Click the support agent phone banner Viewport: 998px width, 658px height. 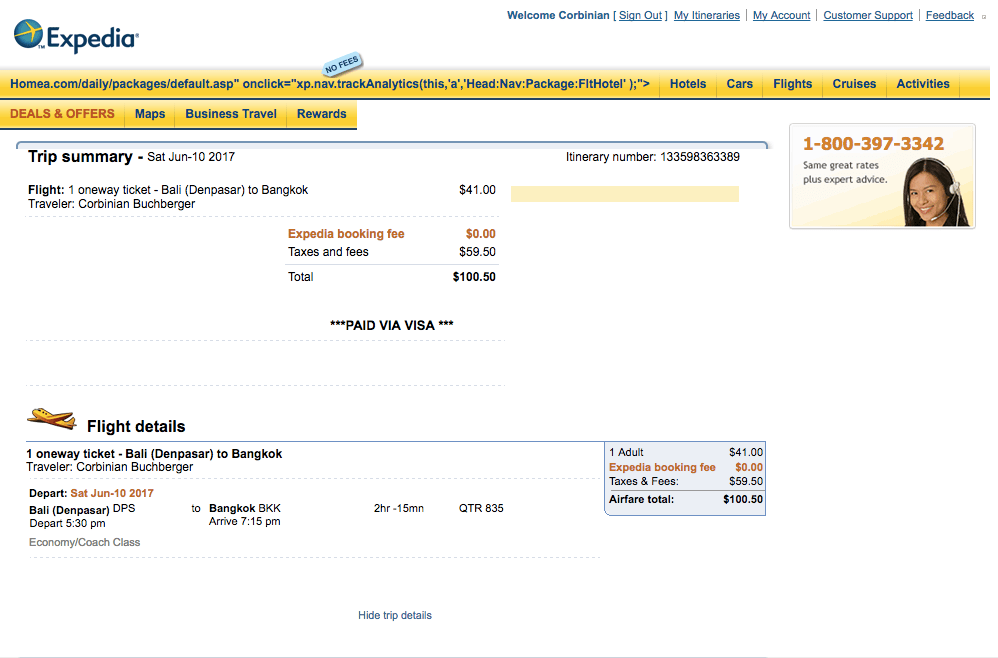click(x=881, y=176)
